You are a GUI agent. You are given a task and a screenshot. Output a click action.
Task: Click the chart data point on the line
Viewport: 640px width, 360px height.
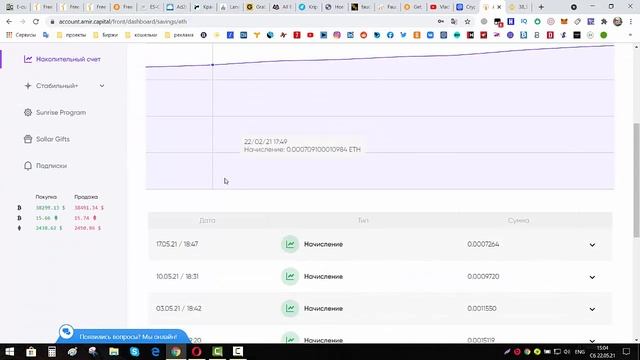212,65
